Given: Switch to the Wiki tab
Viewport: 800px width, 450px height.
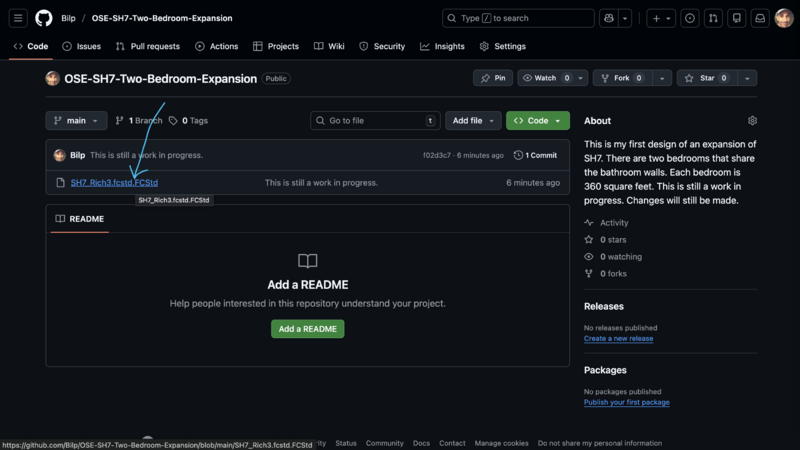Looking at the screenshot, I should click(330, 46).
